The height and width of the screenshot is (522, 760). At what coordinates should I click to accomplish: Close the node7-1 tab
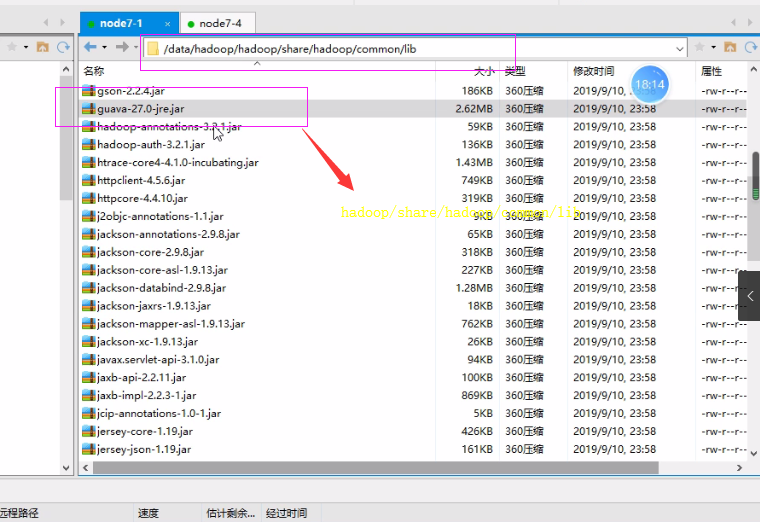167,24
